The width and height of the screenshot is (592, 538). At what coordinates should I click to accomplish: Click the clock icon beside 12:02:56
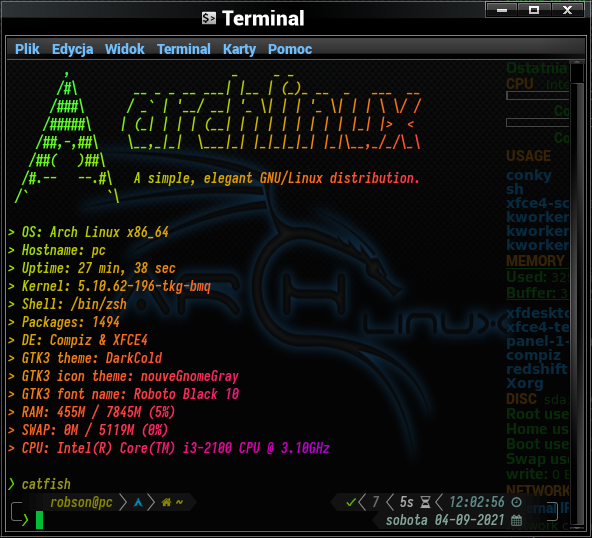coord(516,502)
